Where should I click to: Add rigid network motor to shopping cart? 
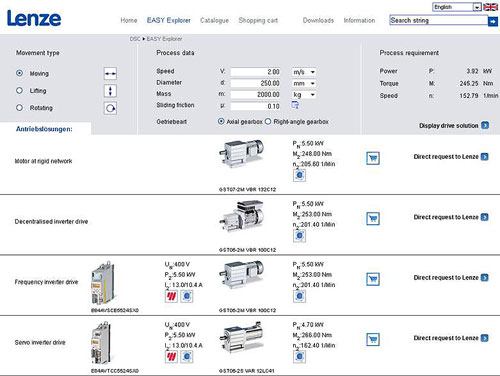pyautogui.click(x=373, y=158)
